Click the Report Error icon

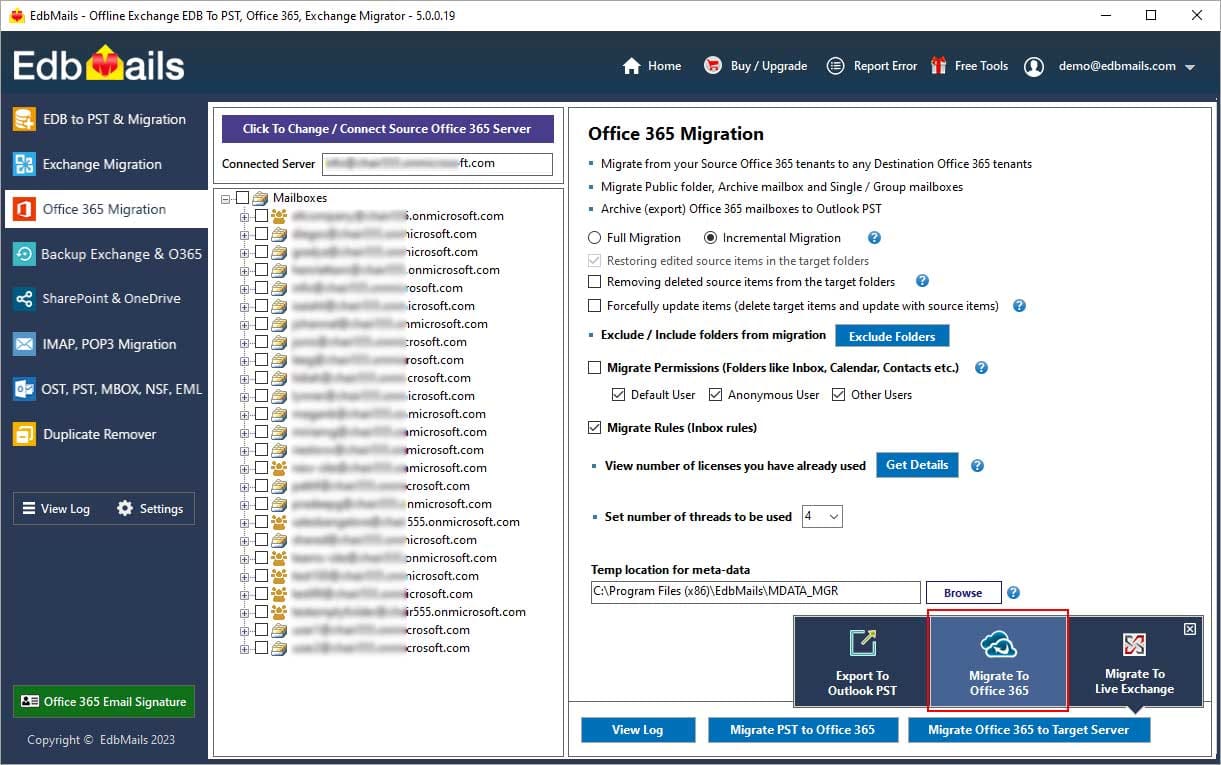pos(836,66)
